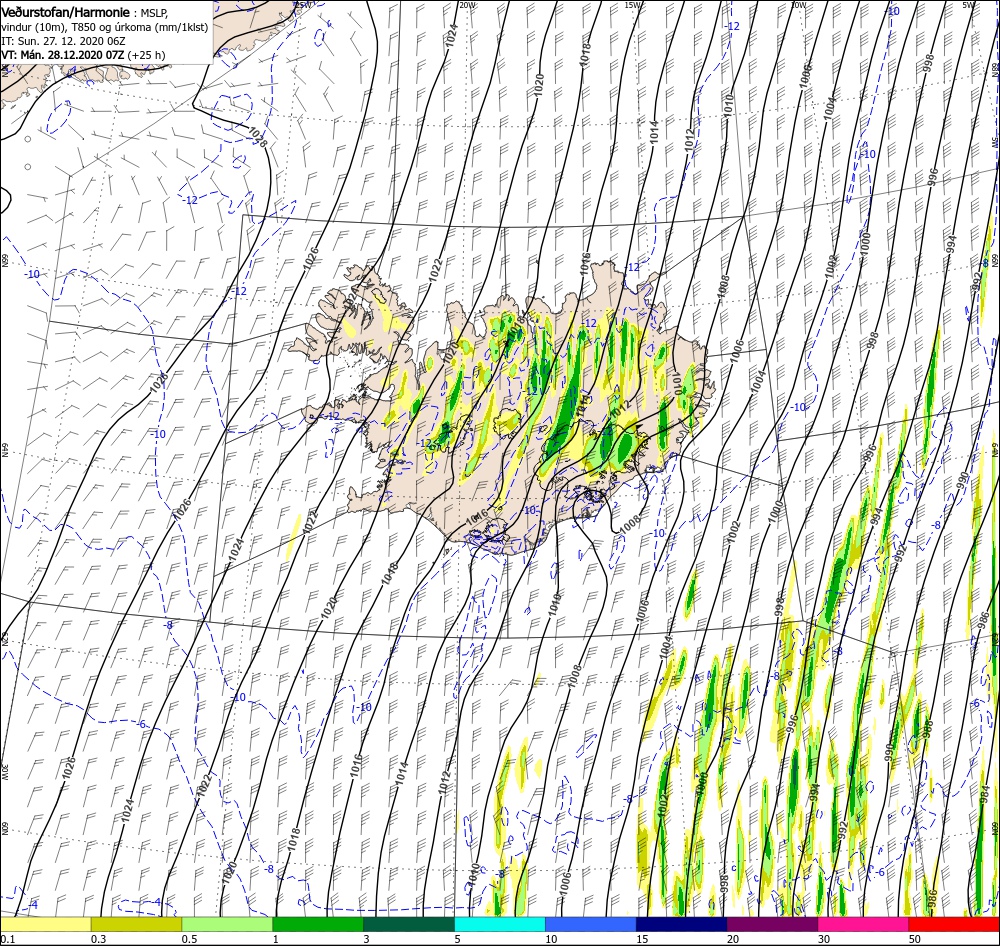Select the blue 10 mm legend swatch
The height and width of the screenshot is (946, 1000).
(591, 924)
